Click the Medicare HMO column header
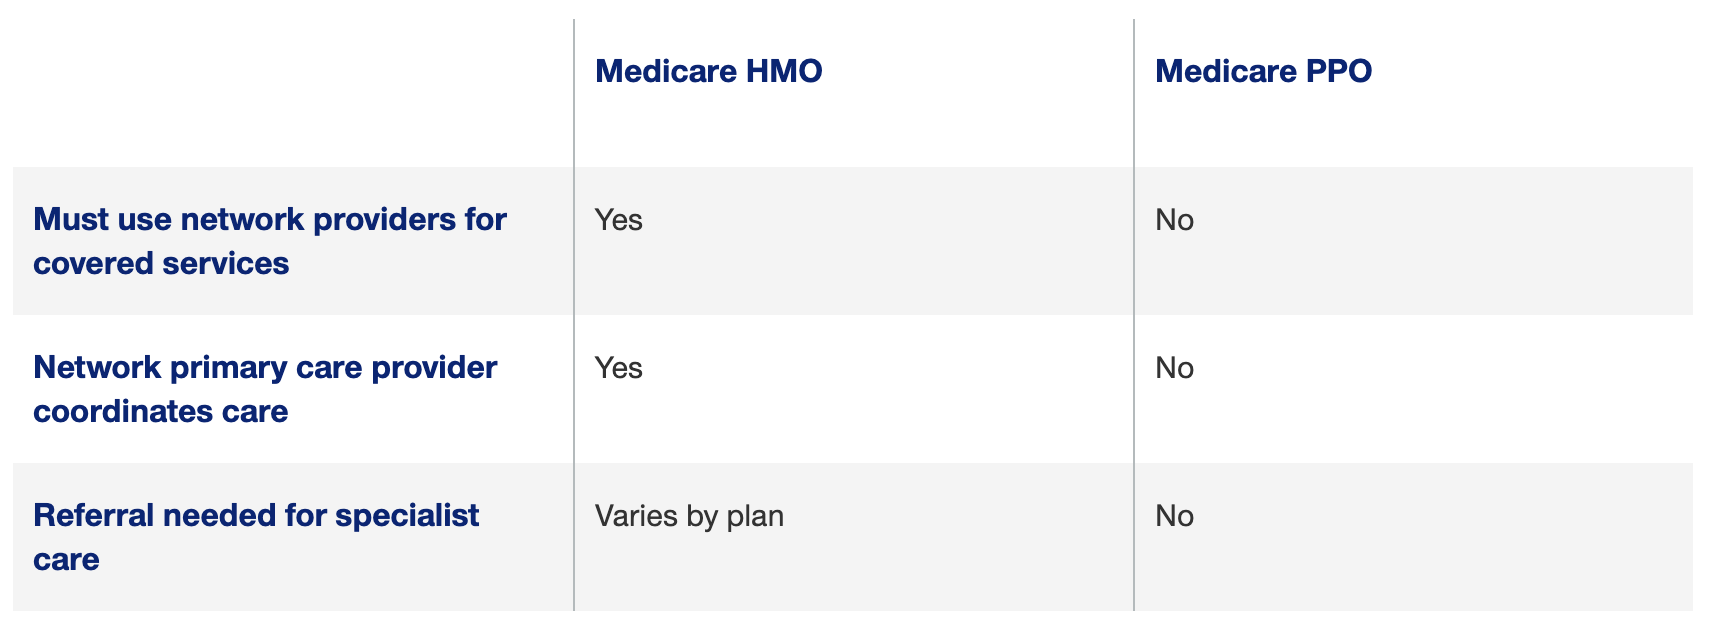 pos(708,71)
